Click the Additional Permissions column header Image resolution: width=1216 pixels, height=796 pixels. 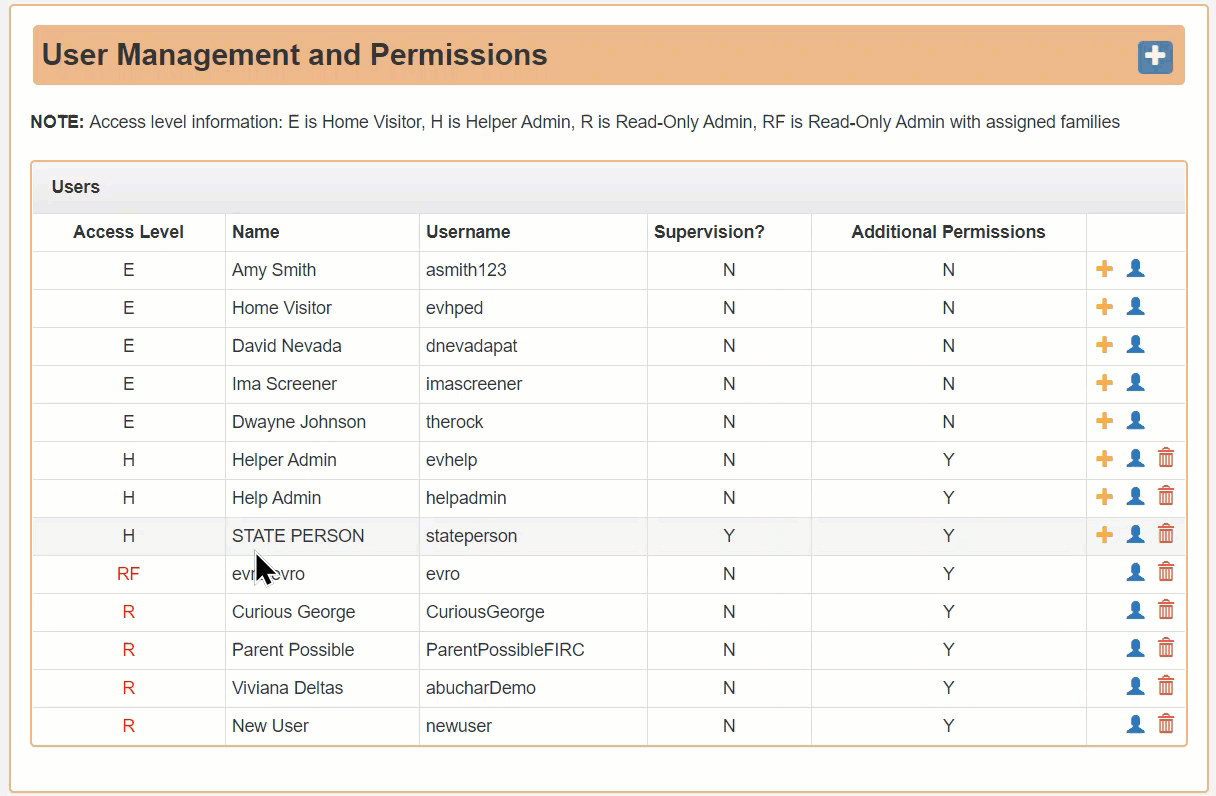pyautogui.click(x=948, y=232)
